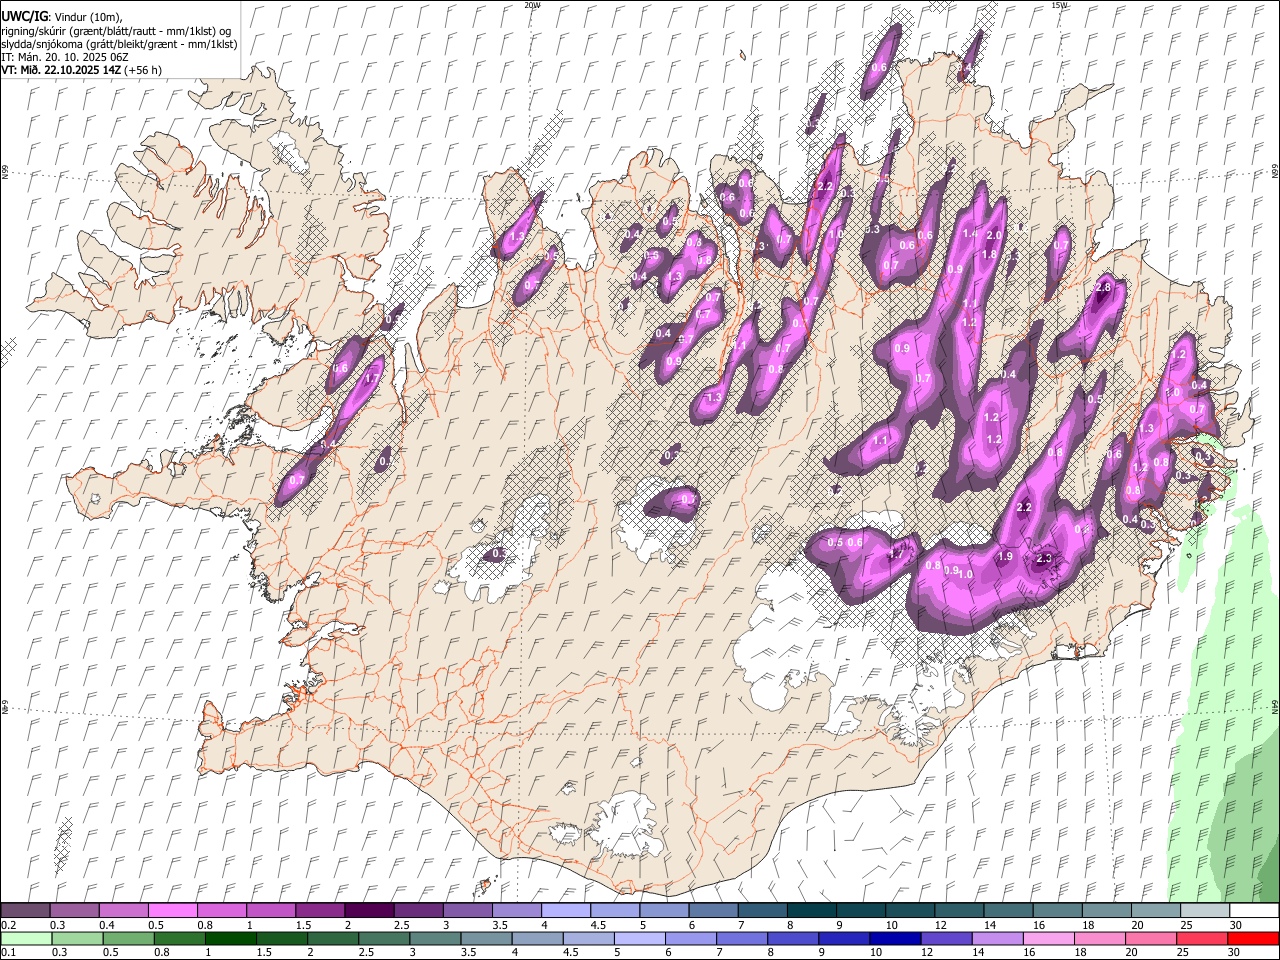Click the 6–7 slate blue swatch in upper legend

[713, 911]
